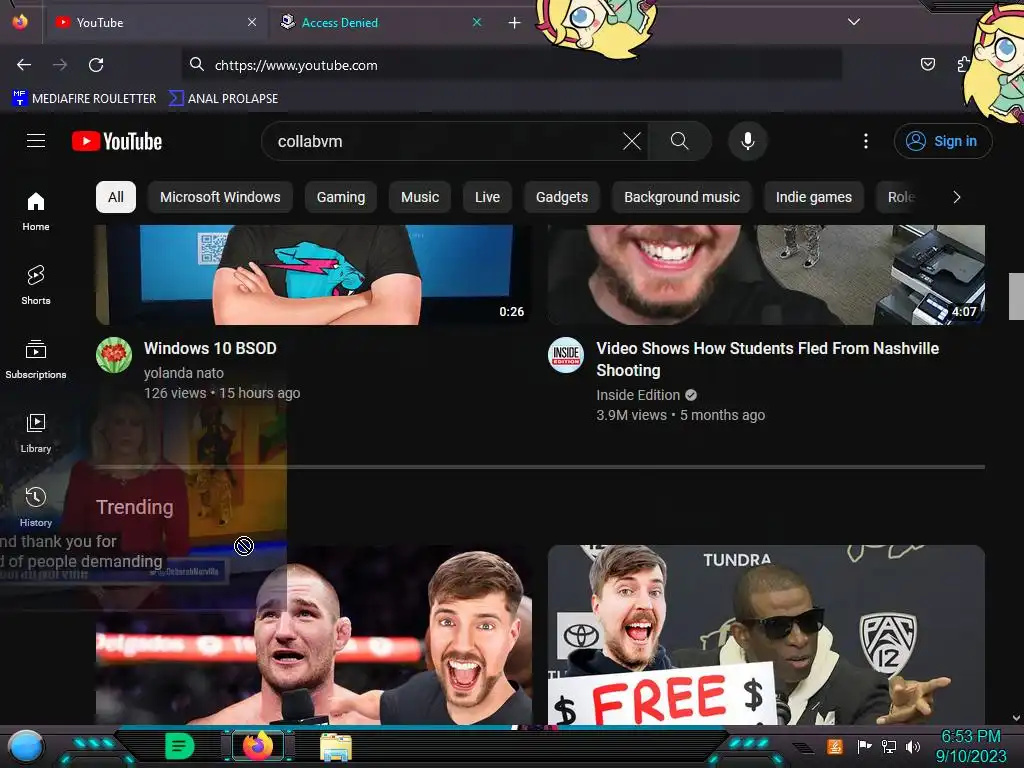This screenshot has height=768, width=1024.
Task: Go to Home in sidebar
Action: pos(36,212)
